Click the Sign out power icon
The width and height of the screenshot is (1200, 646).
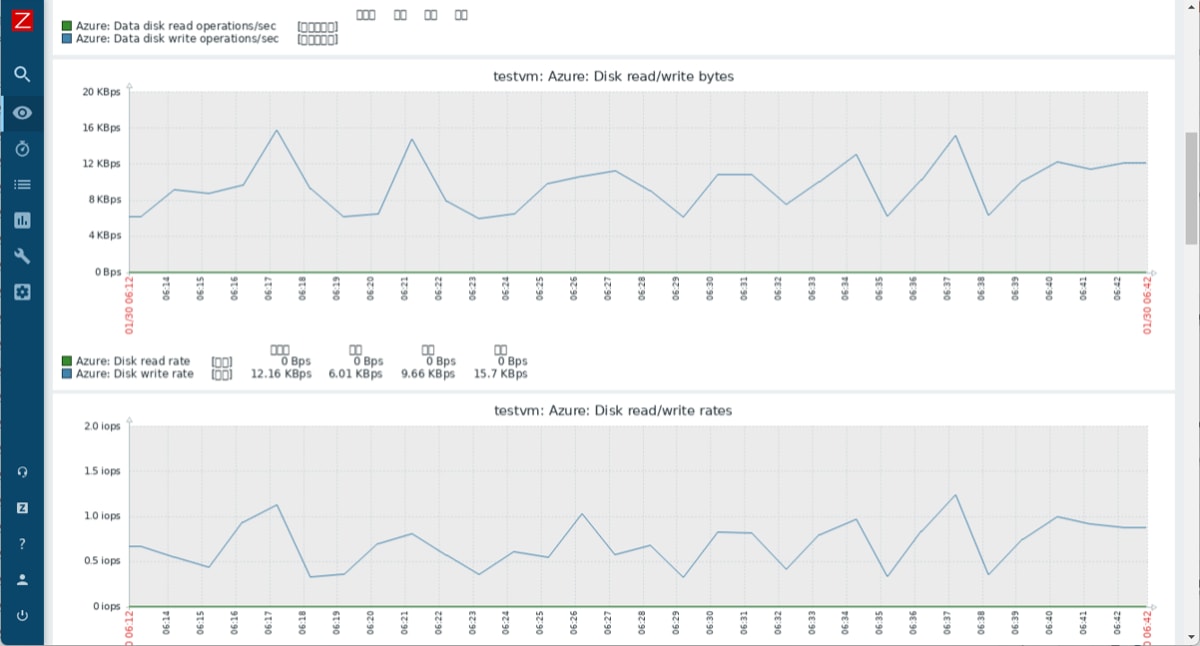[22, 615]
